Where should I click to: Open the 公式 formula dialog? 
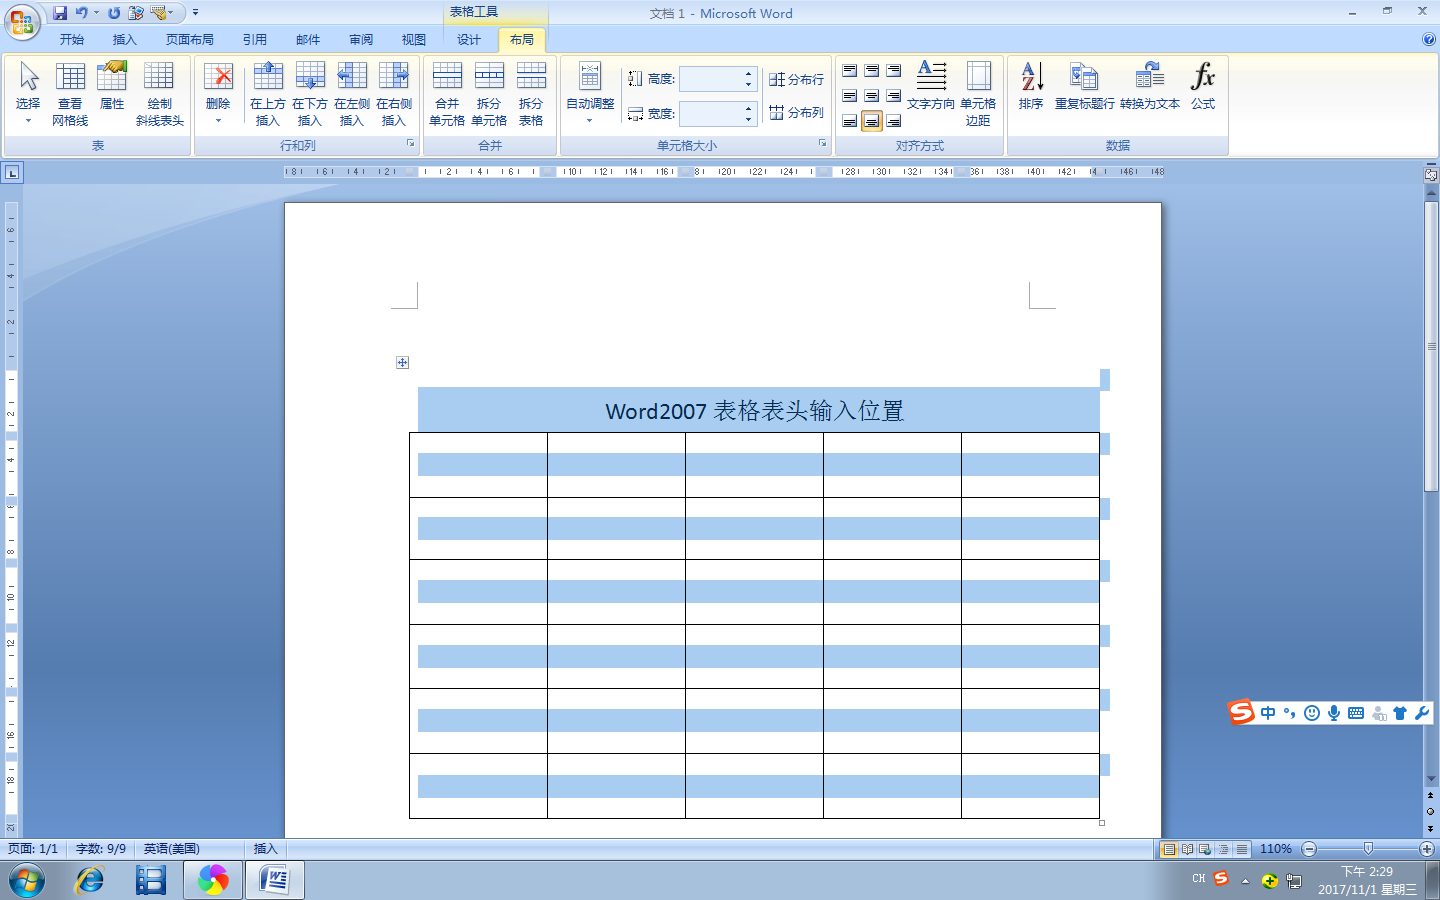click(x=1203, y=90)
